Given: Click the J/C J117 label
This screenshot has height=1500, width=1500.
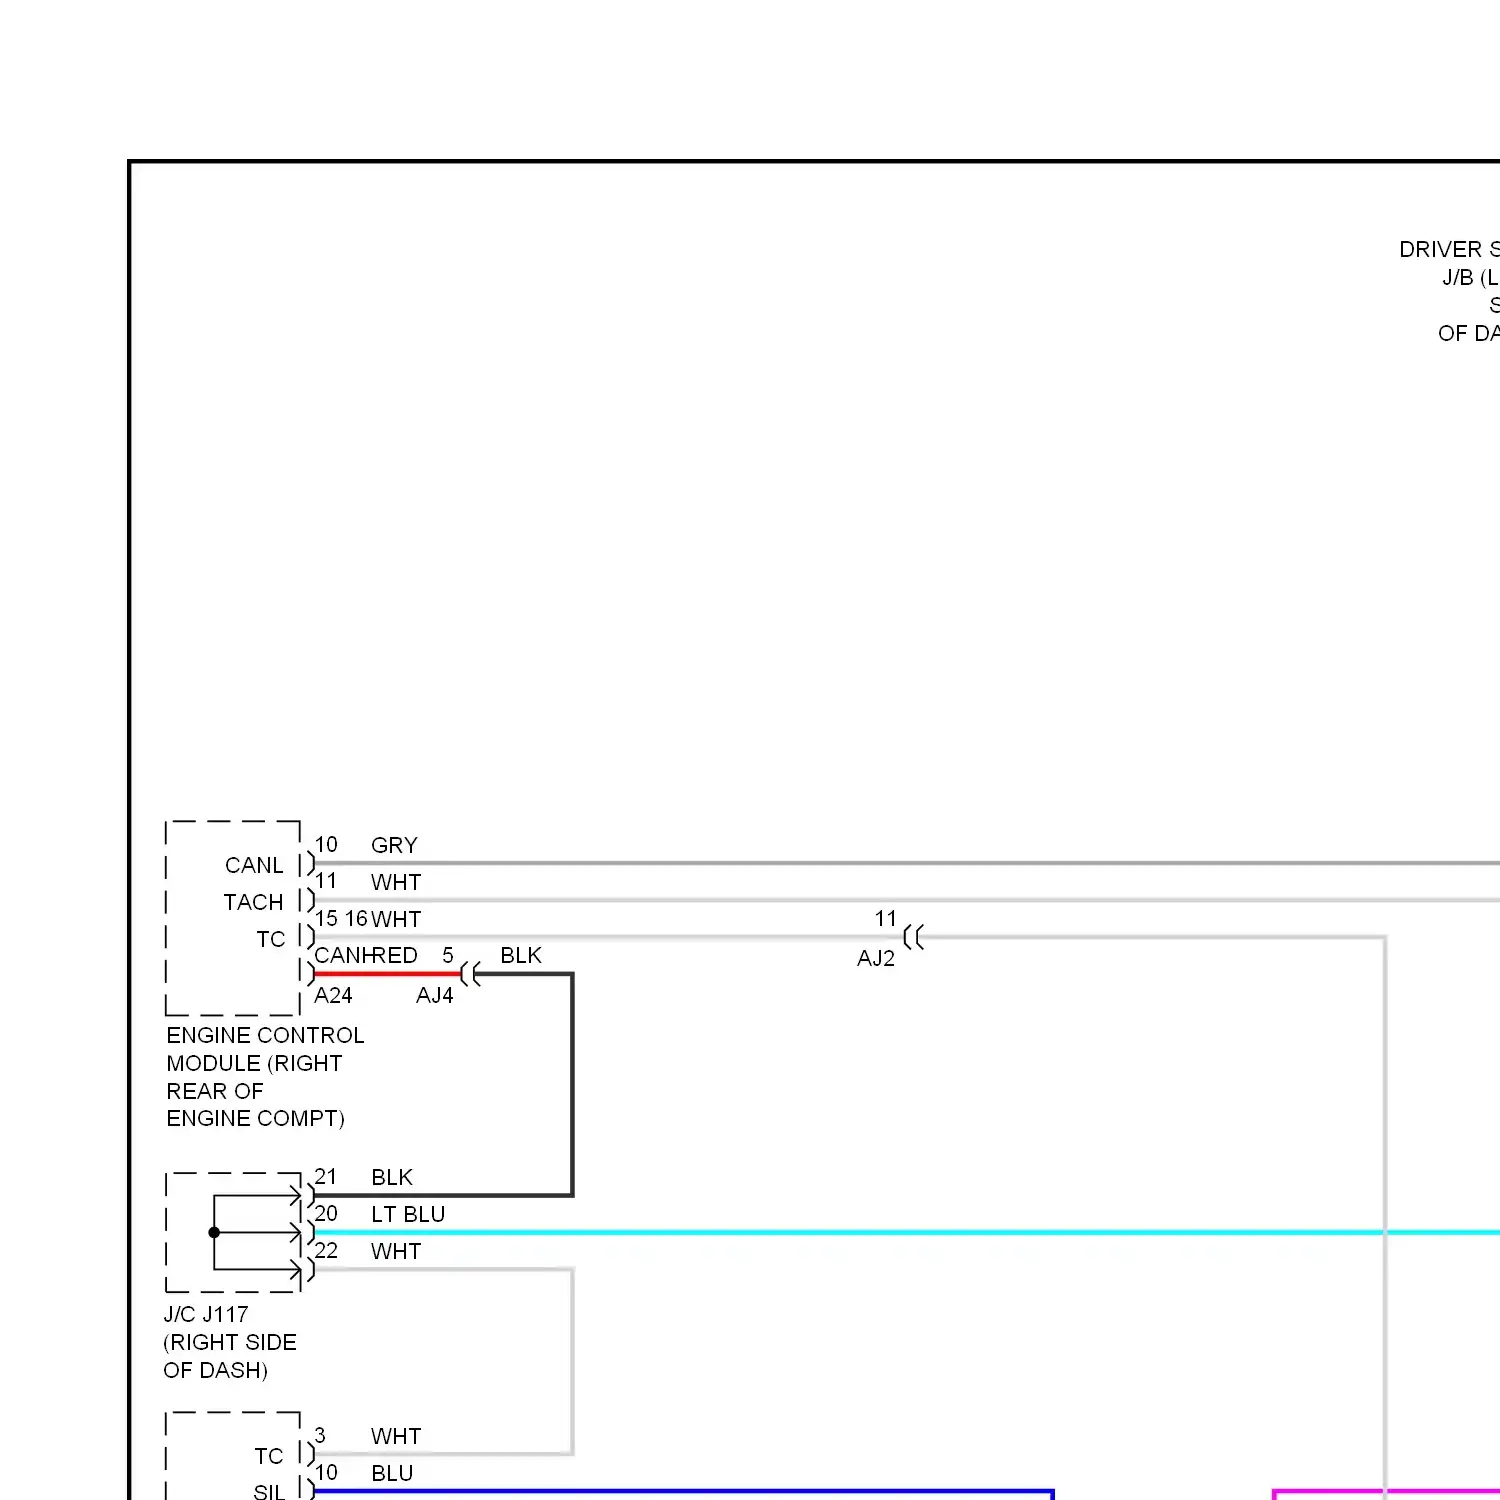Looking at the screenshot, I should [x=206, y=1314].
